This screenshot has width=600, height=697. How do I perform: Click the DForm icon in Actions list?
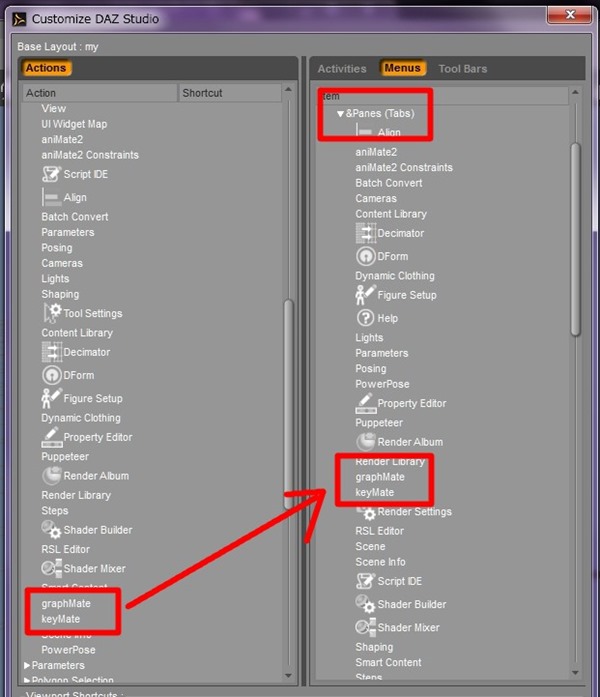pyautogui.click(x=52, y=375)
